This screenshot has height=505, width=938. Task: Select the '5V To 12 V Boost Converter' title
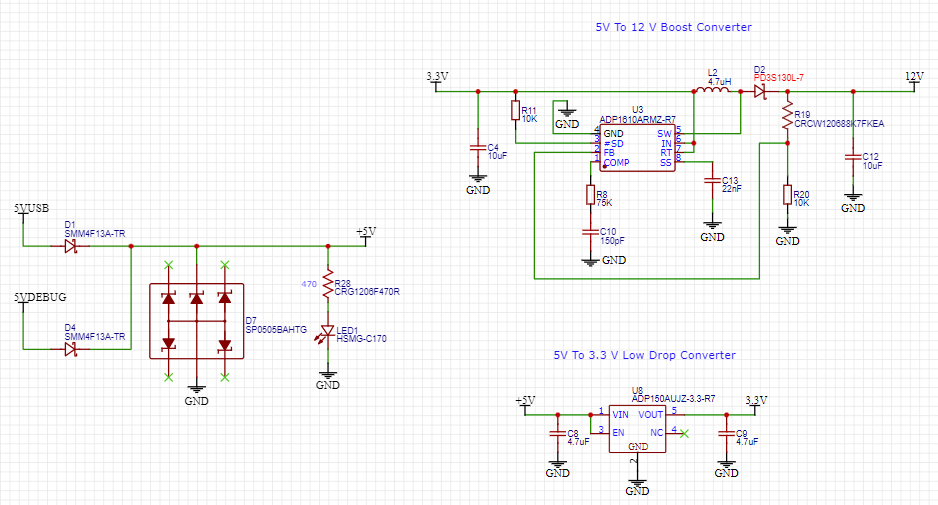(x=674, y=27)
